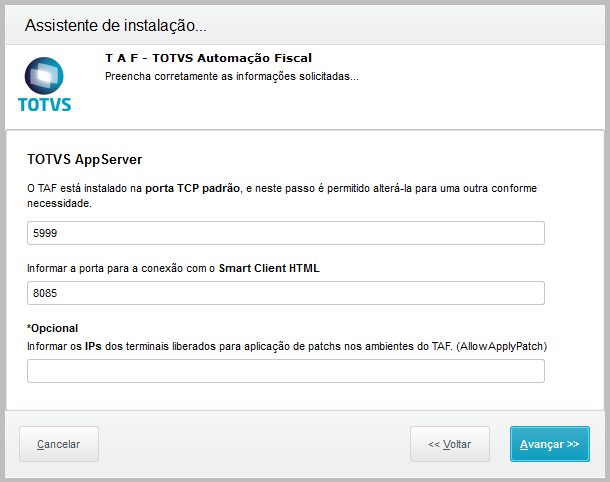Proceed by pressing Avançar
The image size is (610, 482).
(x=549, y=444)
